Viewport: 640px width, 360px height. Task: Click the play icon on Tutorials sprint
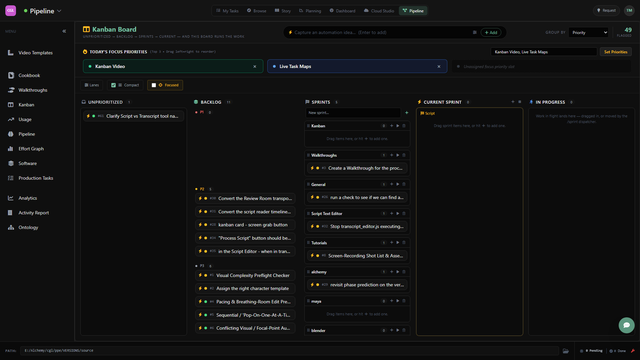[398, 242]
